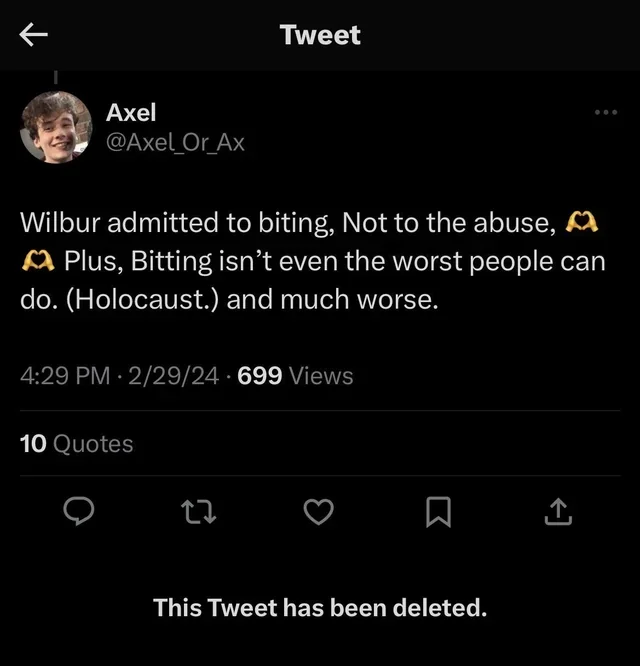View the 10 Quotes list
Screen dimensions: 640x666
tap(76, 444)
